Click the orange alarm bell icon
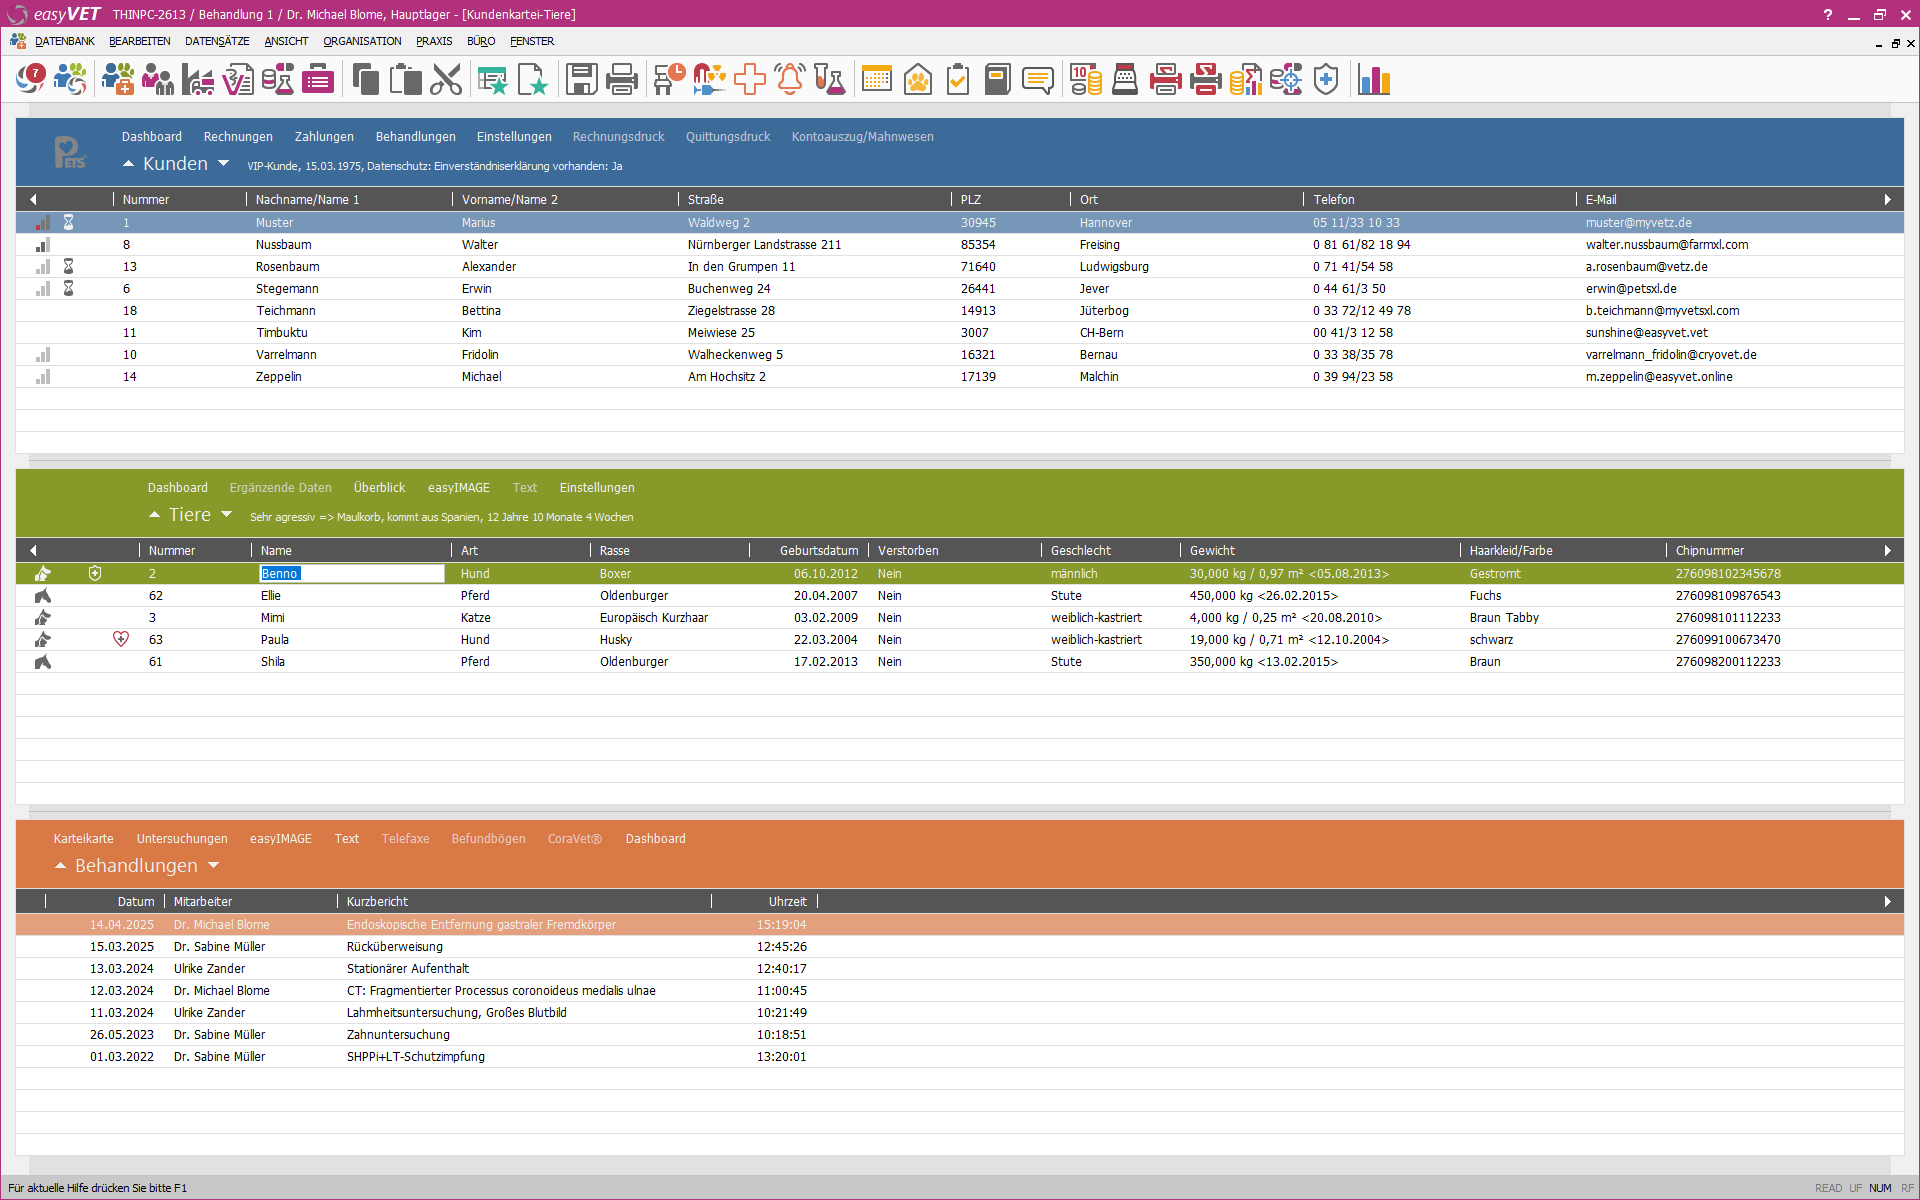This screenshot has width=1920, height=1200. tap(790, 80)
